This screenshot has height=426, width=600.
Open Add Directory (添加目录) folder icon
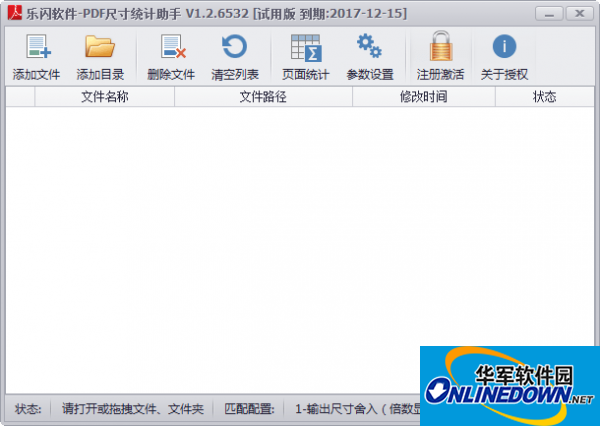[99, 46]
